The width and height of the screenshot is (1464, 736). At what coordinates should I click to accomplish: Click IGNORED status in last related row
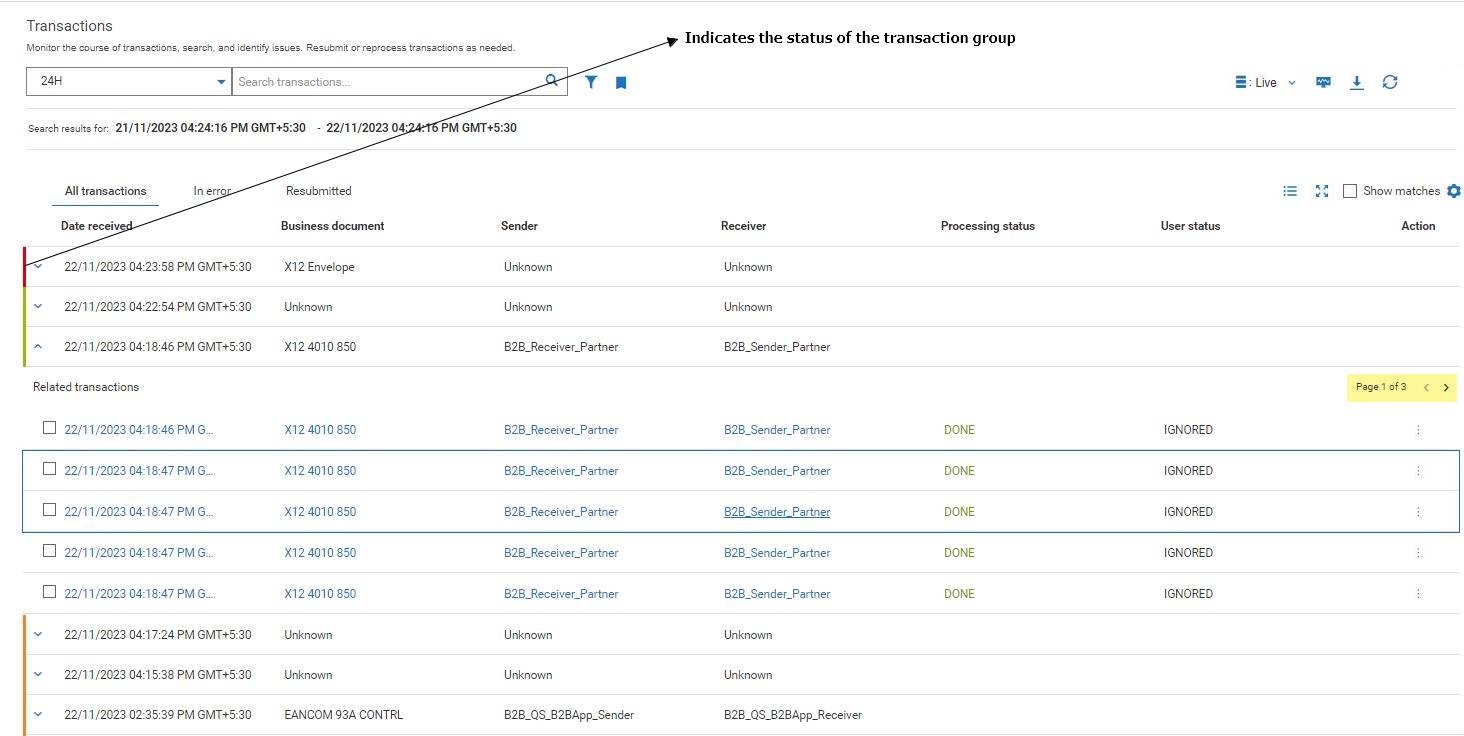(x=1188, y=594)
